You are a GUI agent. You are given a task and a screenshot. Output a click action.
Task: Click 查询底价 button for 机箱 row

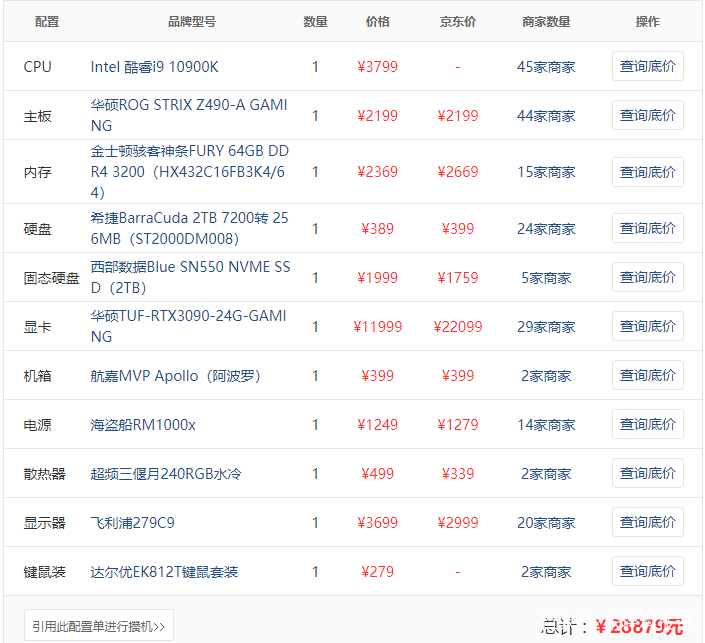(647, 375)
